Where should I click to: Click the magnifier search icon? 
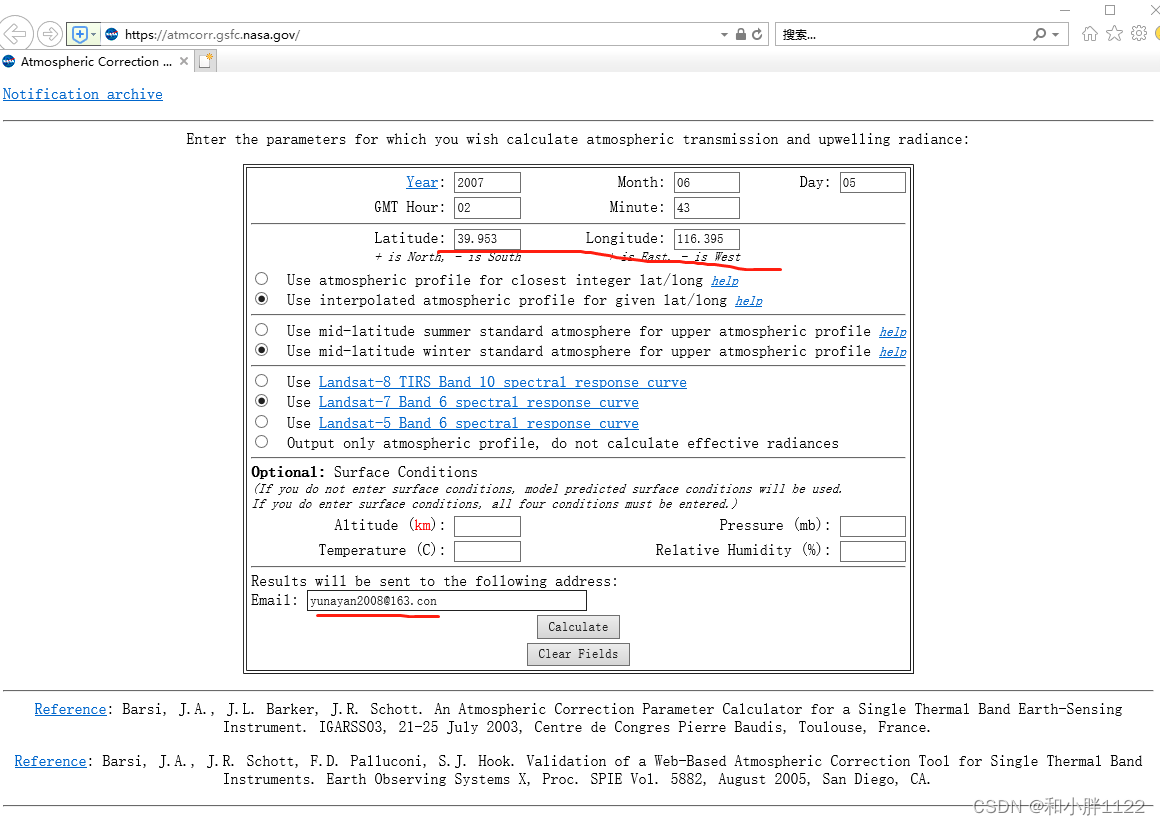coord(1039,34)
